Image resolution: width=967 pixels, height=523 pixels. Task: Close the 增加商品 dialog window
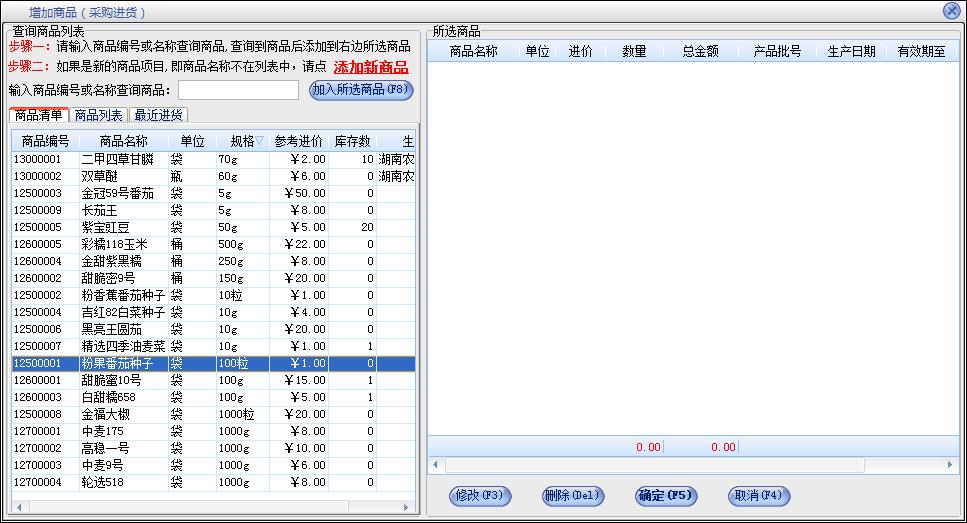pyautogui.click(x=951, y=11)
